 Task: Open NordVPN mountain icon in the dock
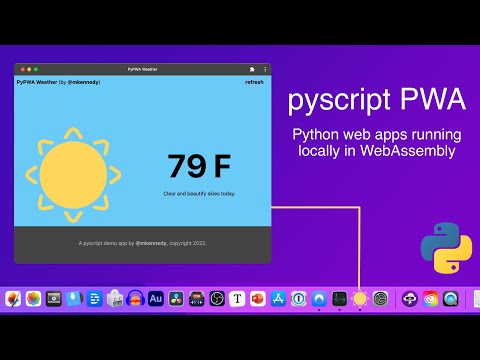pos(319,299)
